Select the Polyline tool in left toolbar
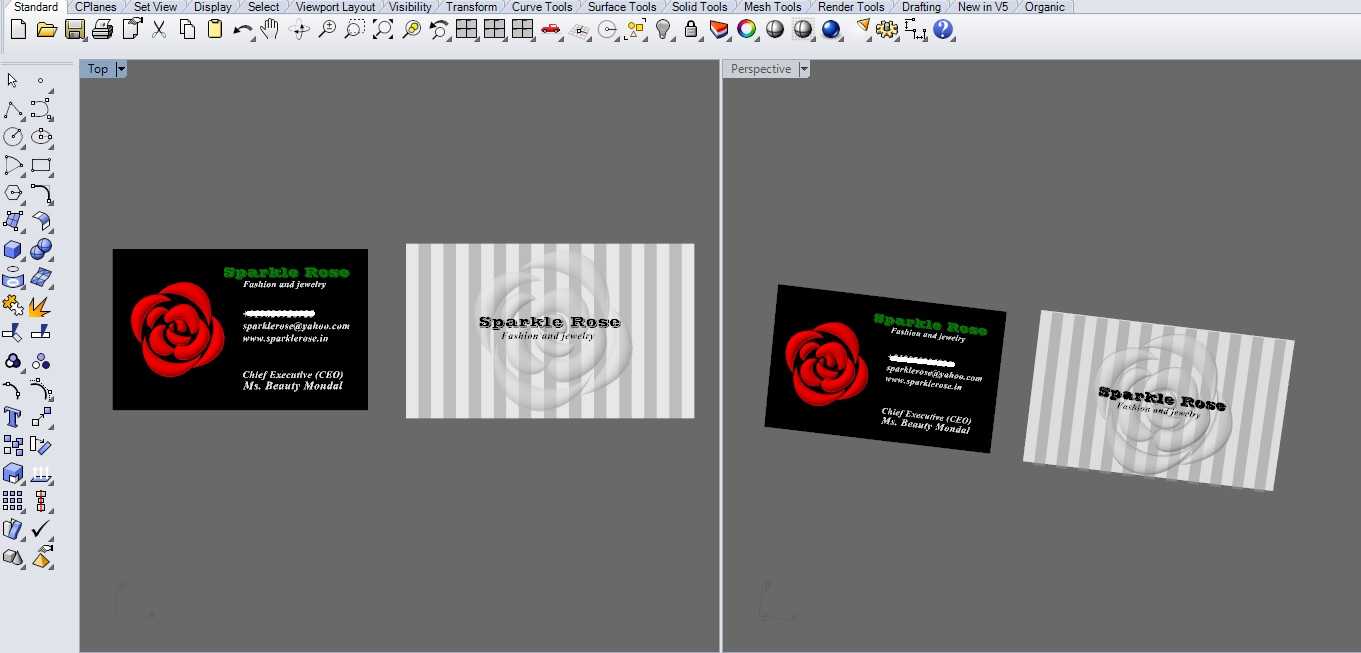Viewport: 1361px width, 653px height. point(13,109)
